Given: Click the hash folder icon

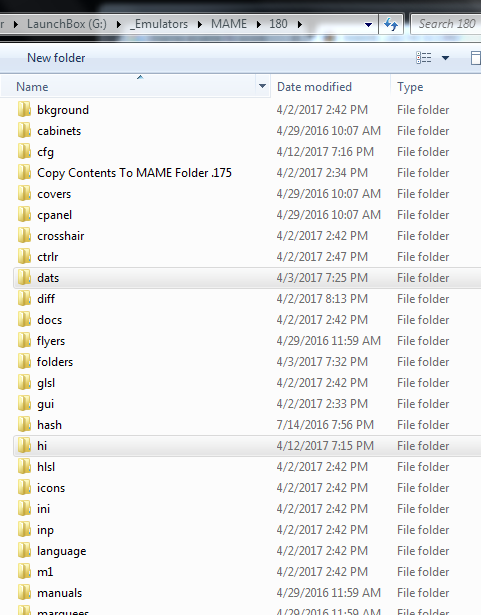Looking at the screenshot, I should pyautogui.click(x=24, y=424).
